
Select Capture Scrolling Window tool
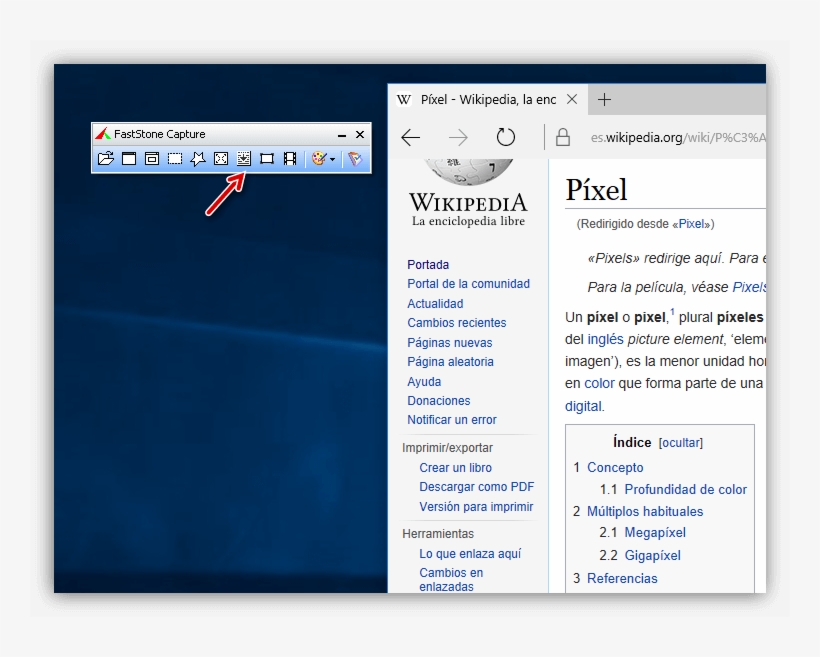[x=244, y=158]
